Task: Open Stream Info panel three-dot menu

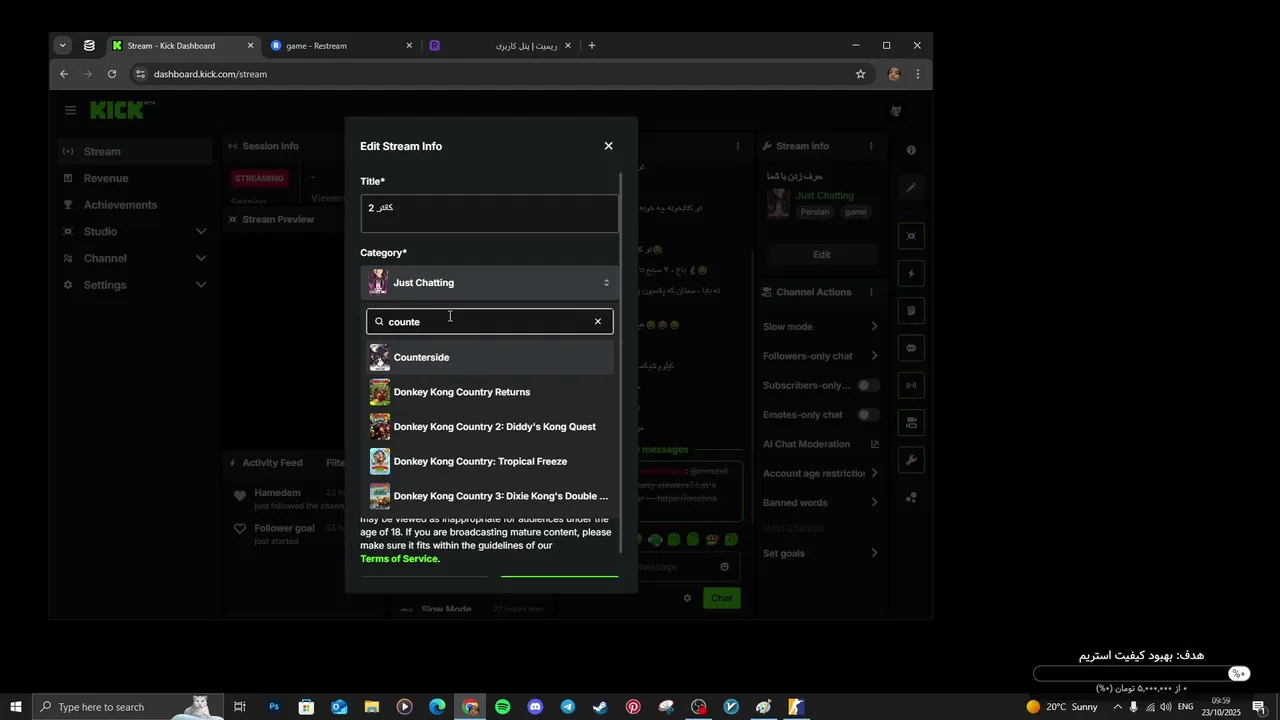Action: tap(871, 146)
